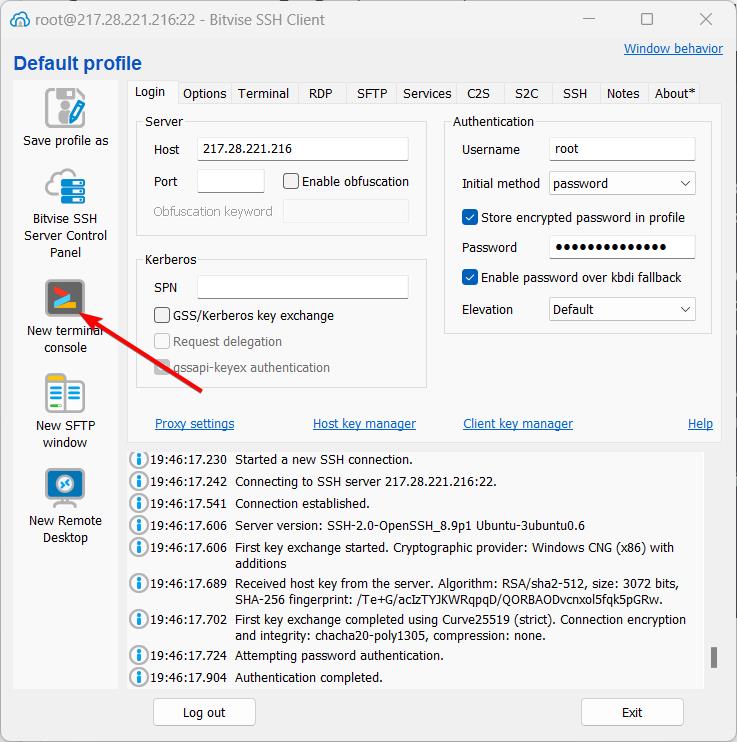Image resolution: width=737 pixels, height=742 pixels.
Task: Open the SFTP tab
Action: [x=372, y=93]
